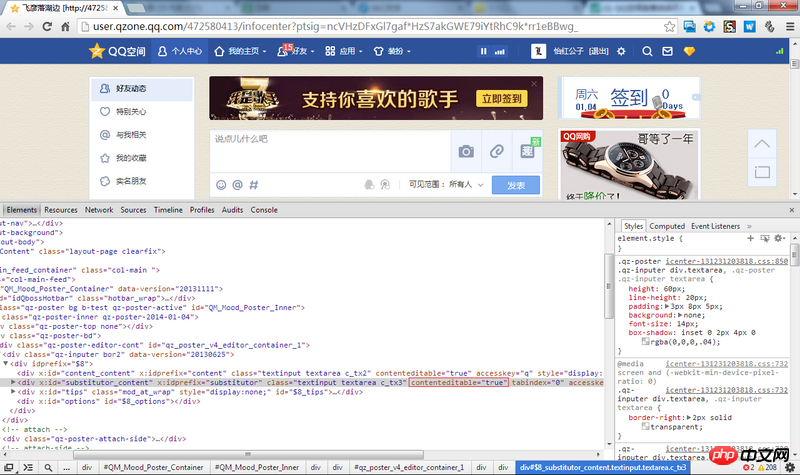Click the yellow diamond VIP icon
Image resolution: width=800 pixels, height=475 pixels.
tap(689, 51)
